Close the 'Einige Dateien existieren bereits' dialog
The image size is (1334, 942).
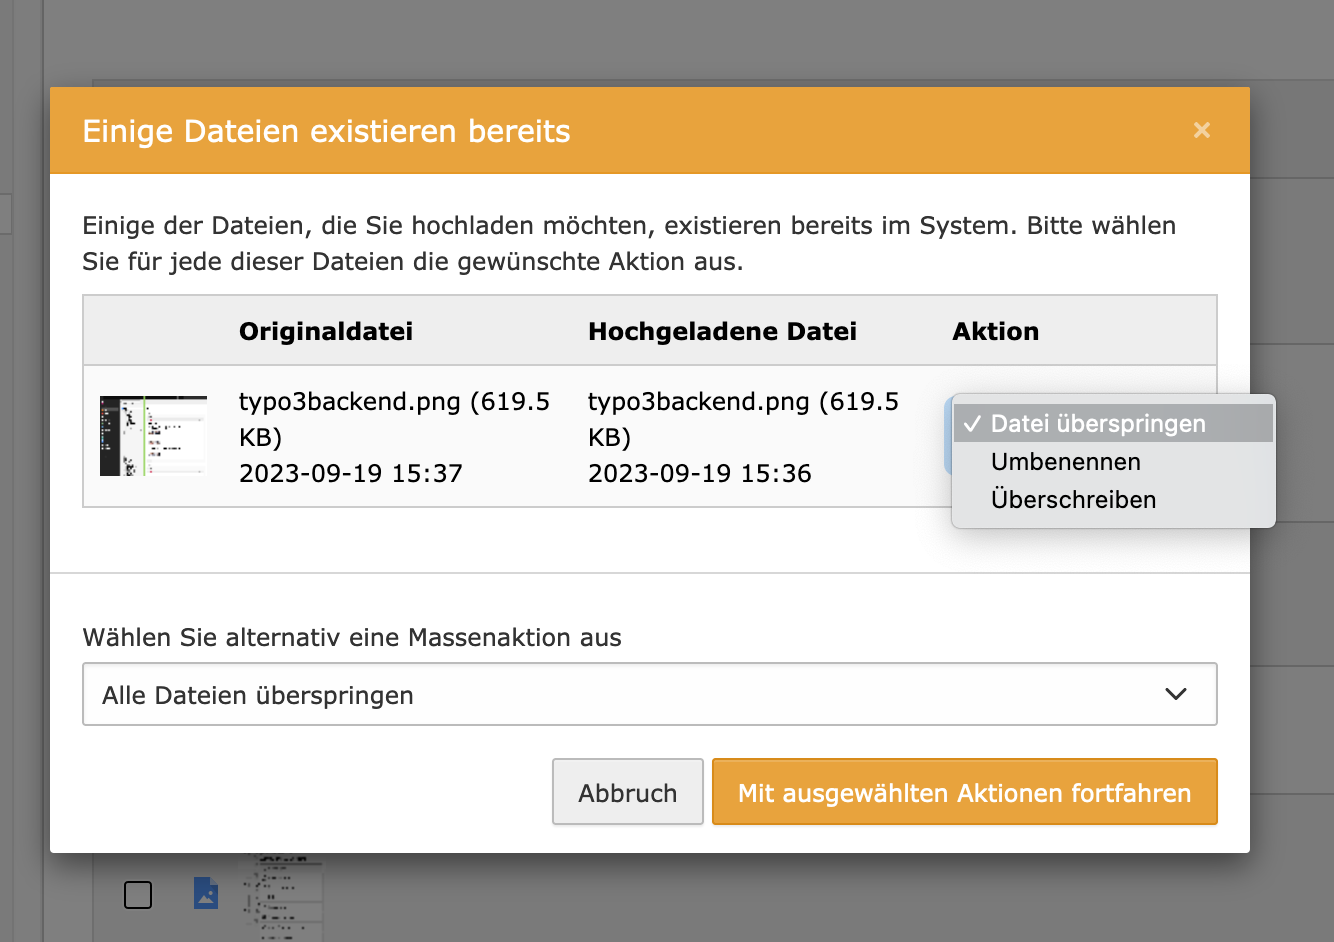pyautogui.click(x=1201, y=131)
